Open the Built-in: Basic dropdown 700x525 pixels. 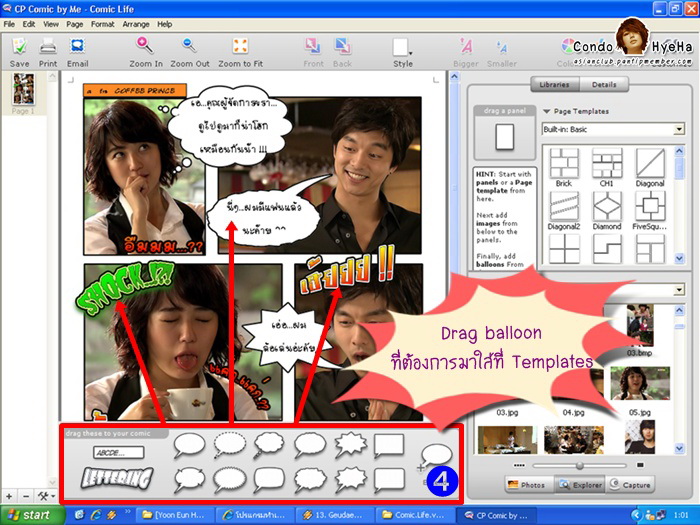click(x=613, y=129)
